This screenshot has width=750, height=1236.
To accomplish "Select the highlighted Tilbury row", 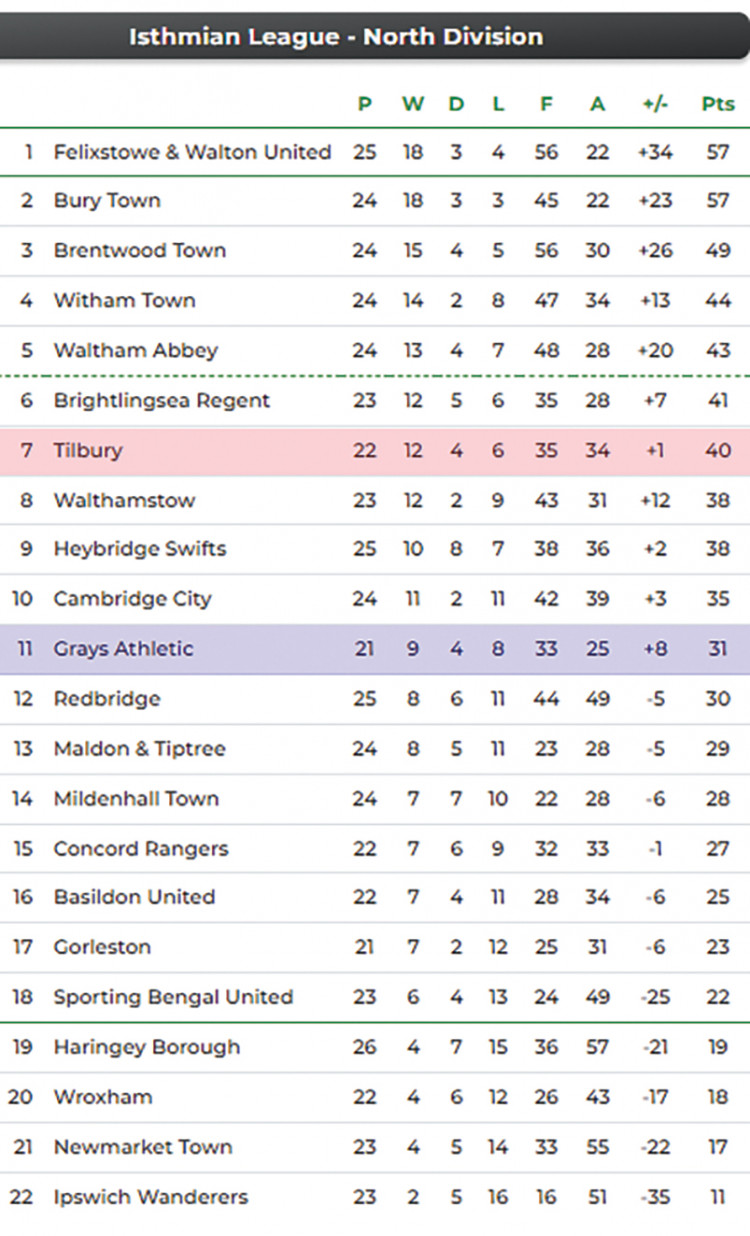I will pos(375,451).
